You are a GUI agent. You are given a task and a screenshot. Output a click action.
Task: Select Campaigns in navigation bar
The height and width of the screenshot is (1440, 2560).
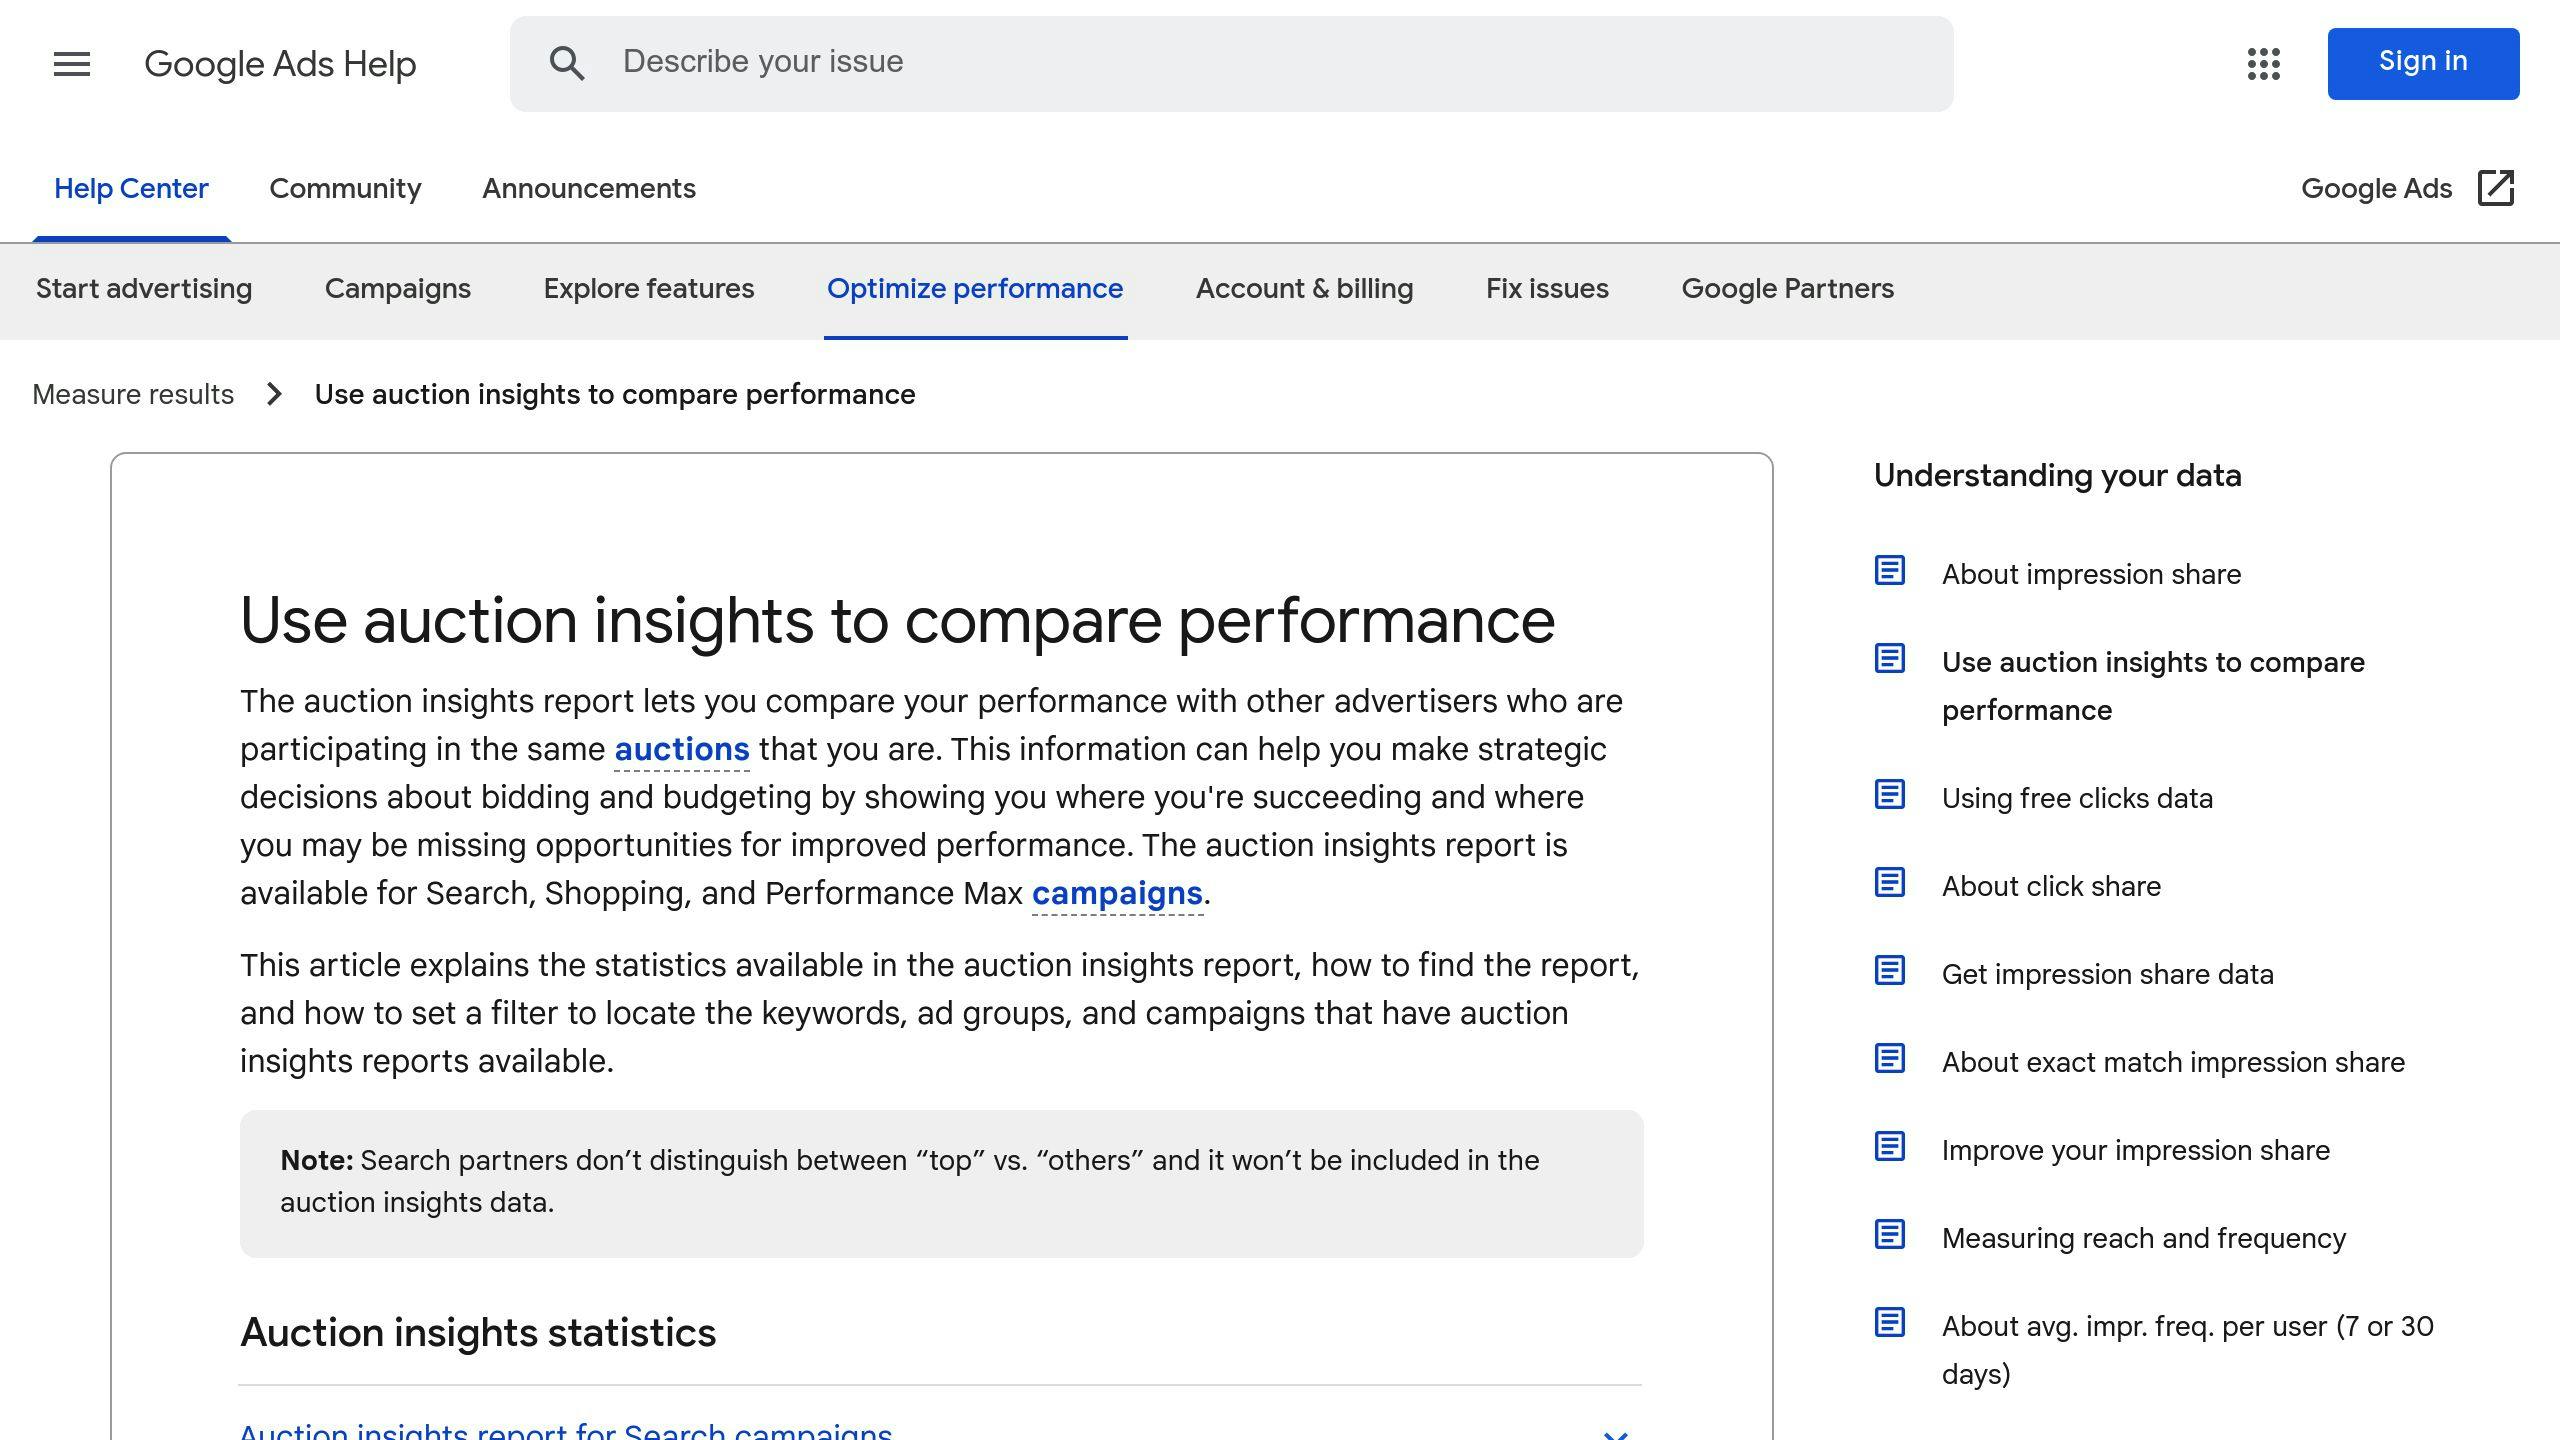[x=398, y=288]
